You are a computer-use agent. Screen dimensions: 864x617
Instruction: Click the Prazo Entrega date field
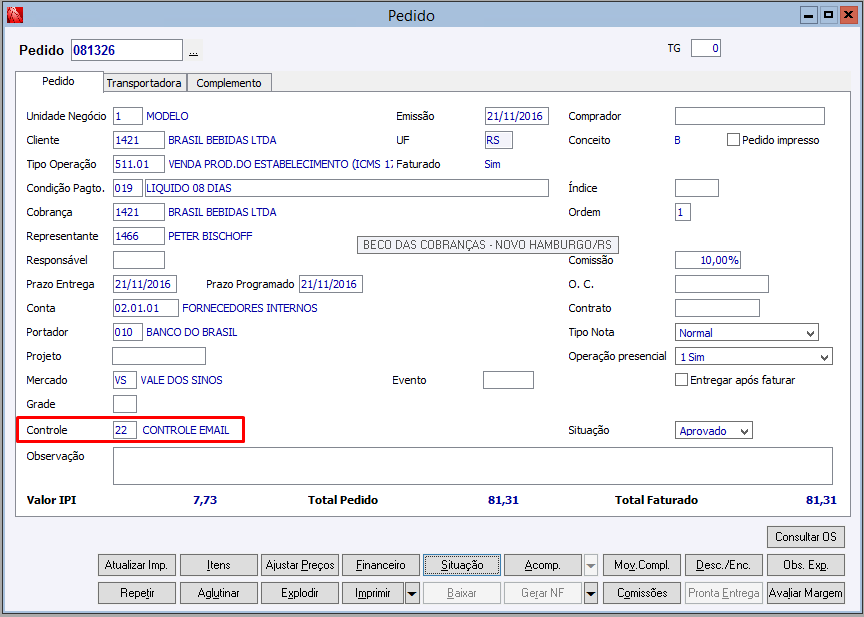145,284
